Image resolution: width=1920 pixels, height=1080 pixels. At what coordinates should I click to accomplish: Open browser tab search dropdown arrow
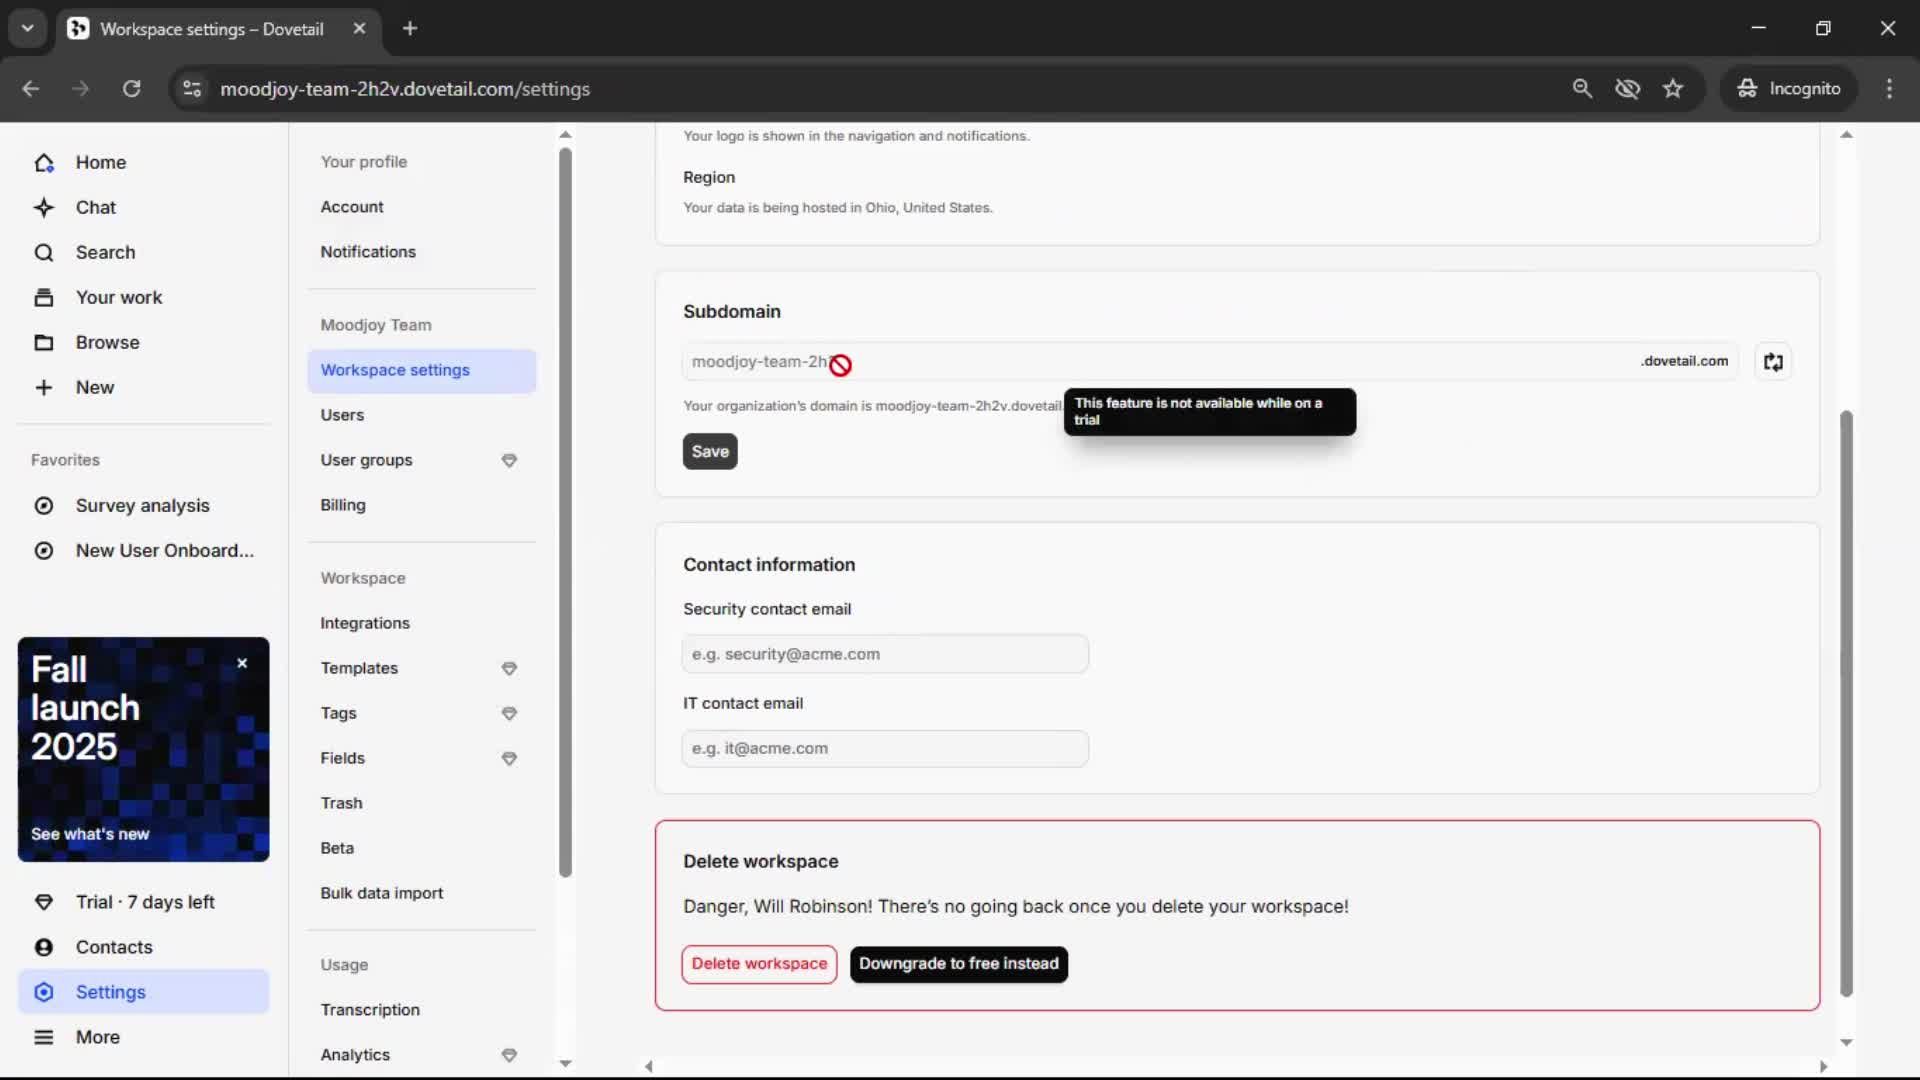point(27,28)
